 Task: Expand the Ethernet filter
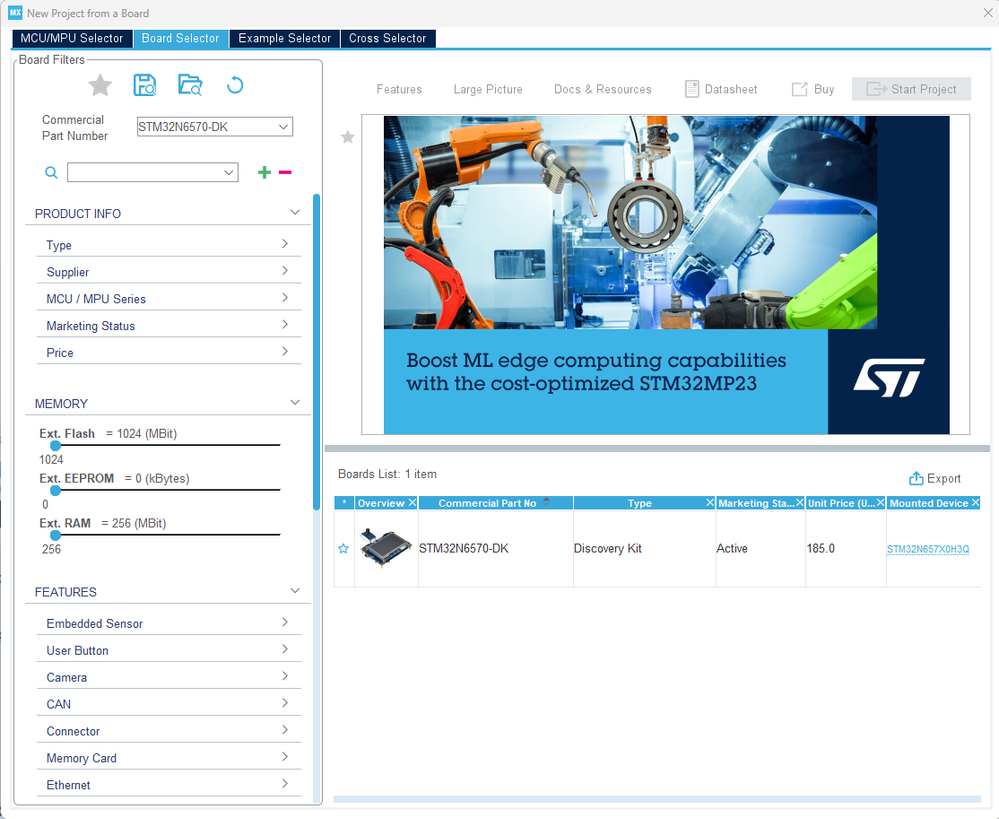[x=169, y=785]
